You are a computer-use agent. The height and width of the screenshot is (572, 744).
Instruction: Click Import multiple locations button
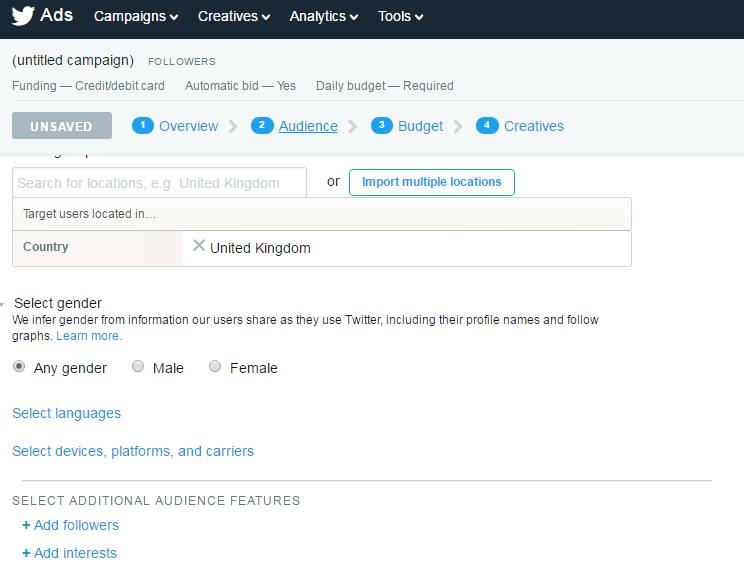pyautogui.click(x=432, y=182)
